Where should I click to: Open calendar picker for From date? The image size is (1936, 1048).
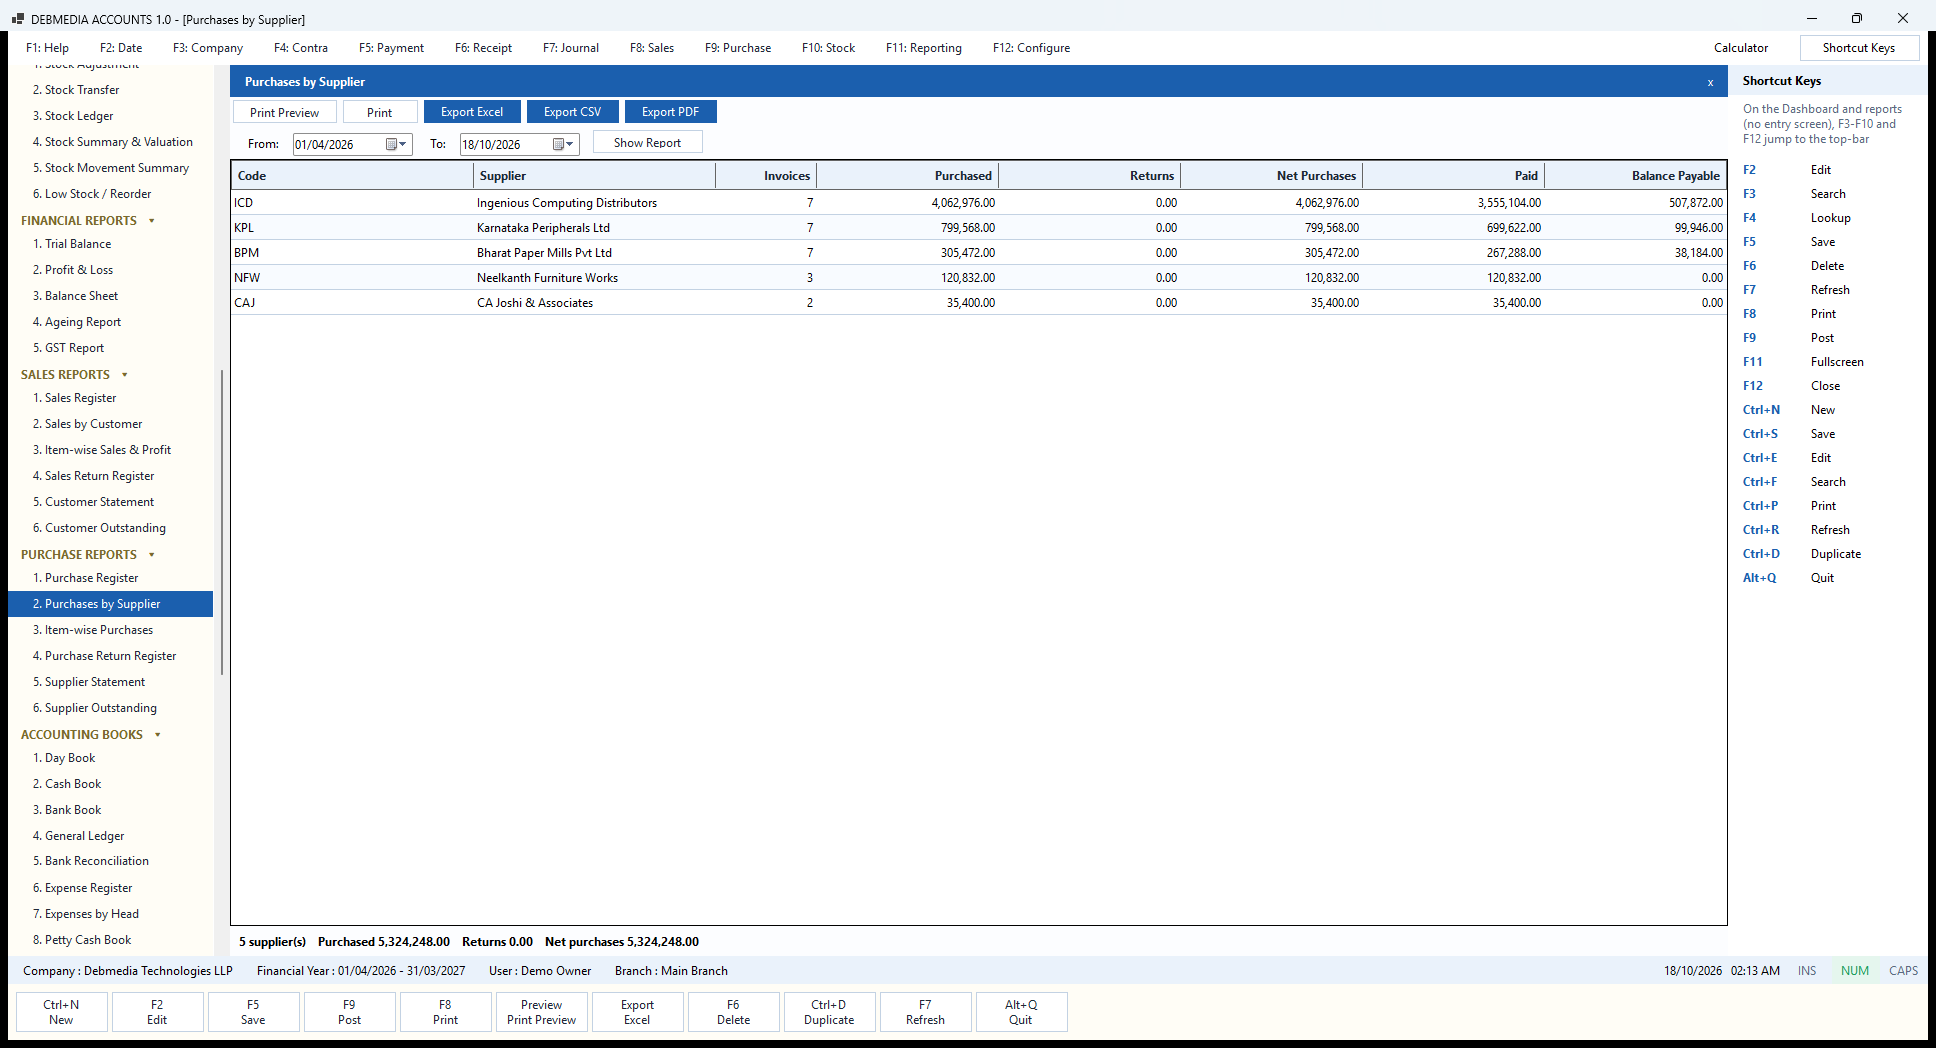(x=391, y=144)
